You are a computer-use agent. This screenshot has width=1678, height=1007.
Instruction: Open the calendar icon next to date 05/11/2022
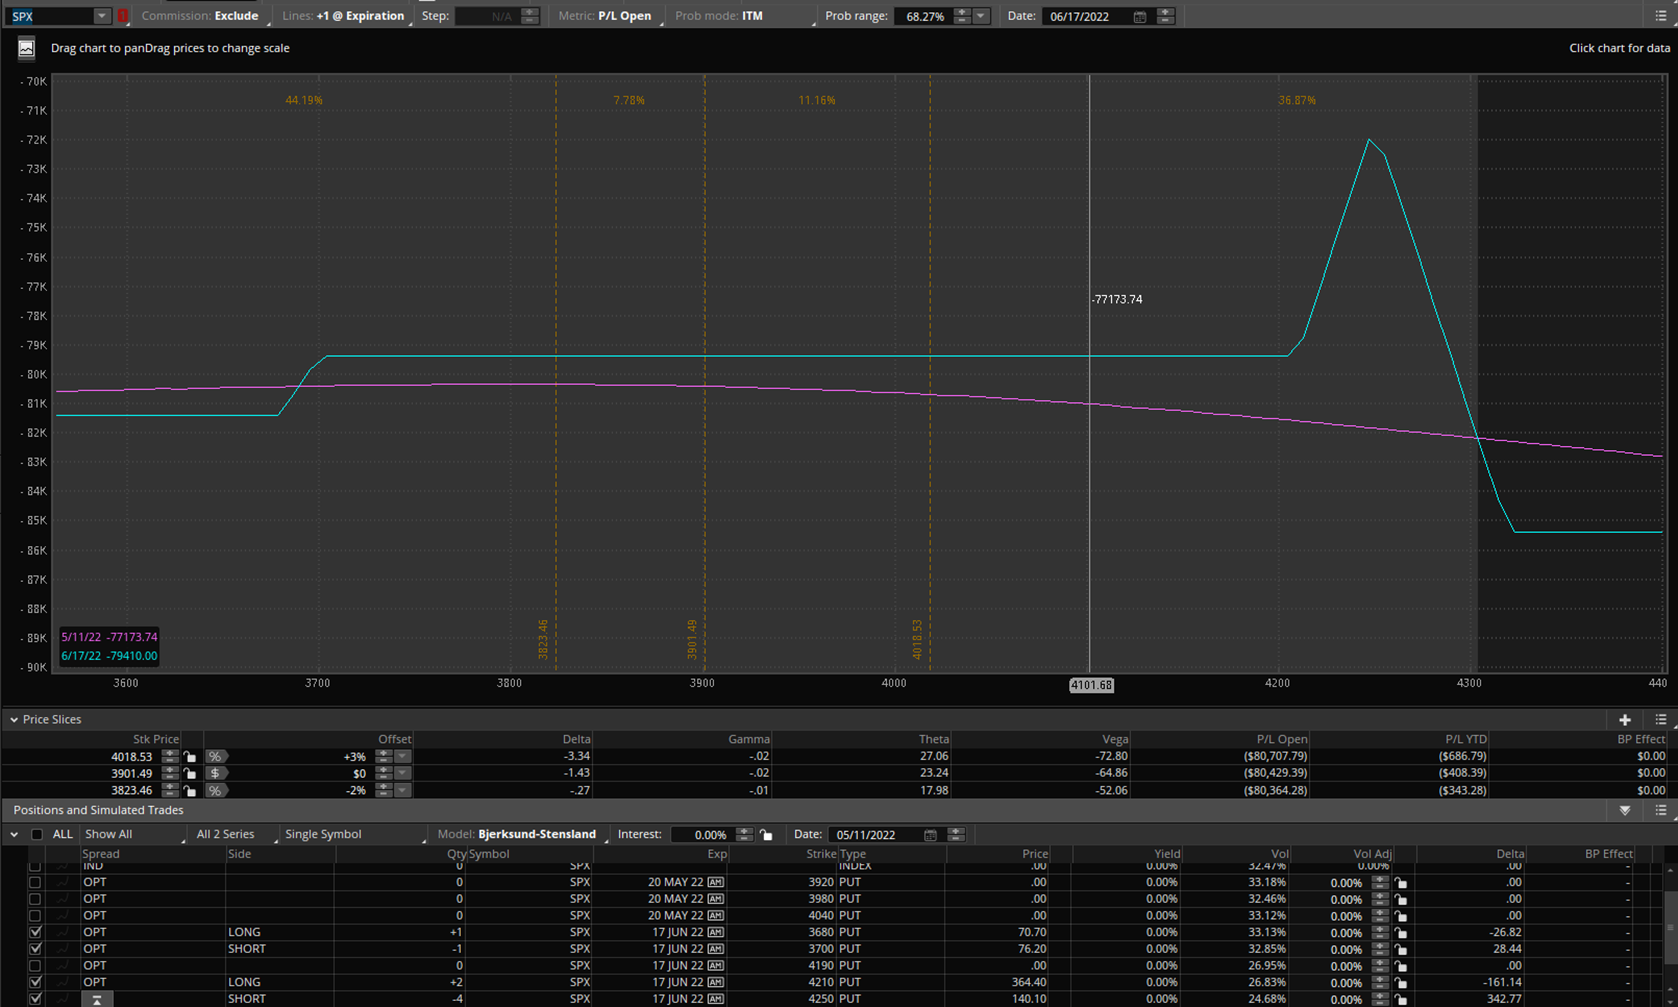tap(930, 835)
